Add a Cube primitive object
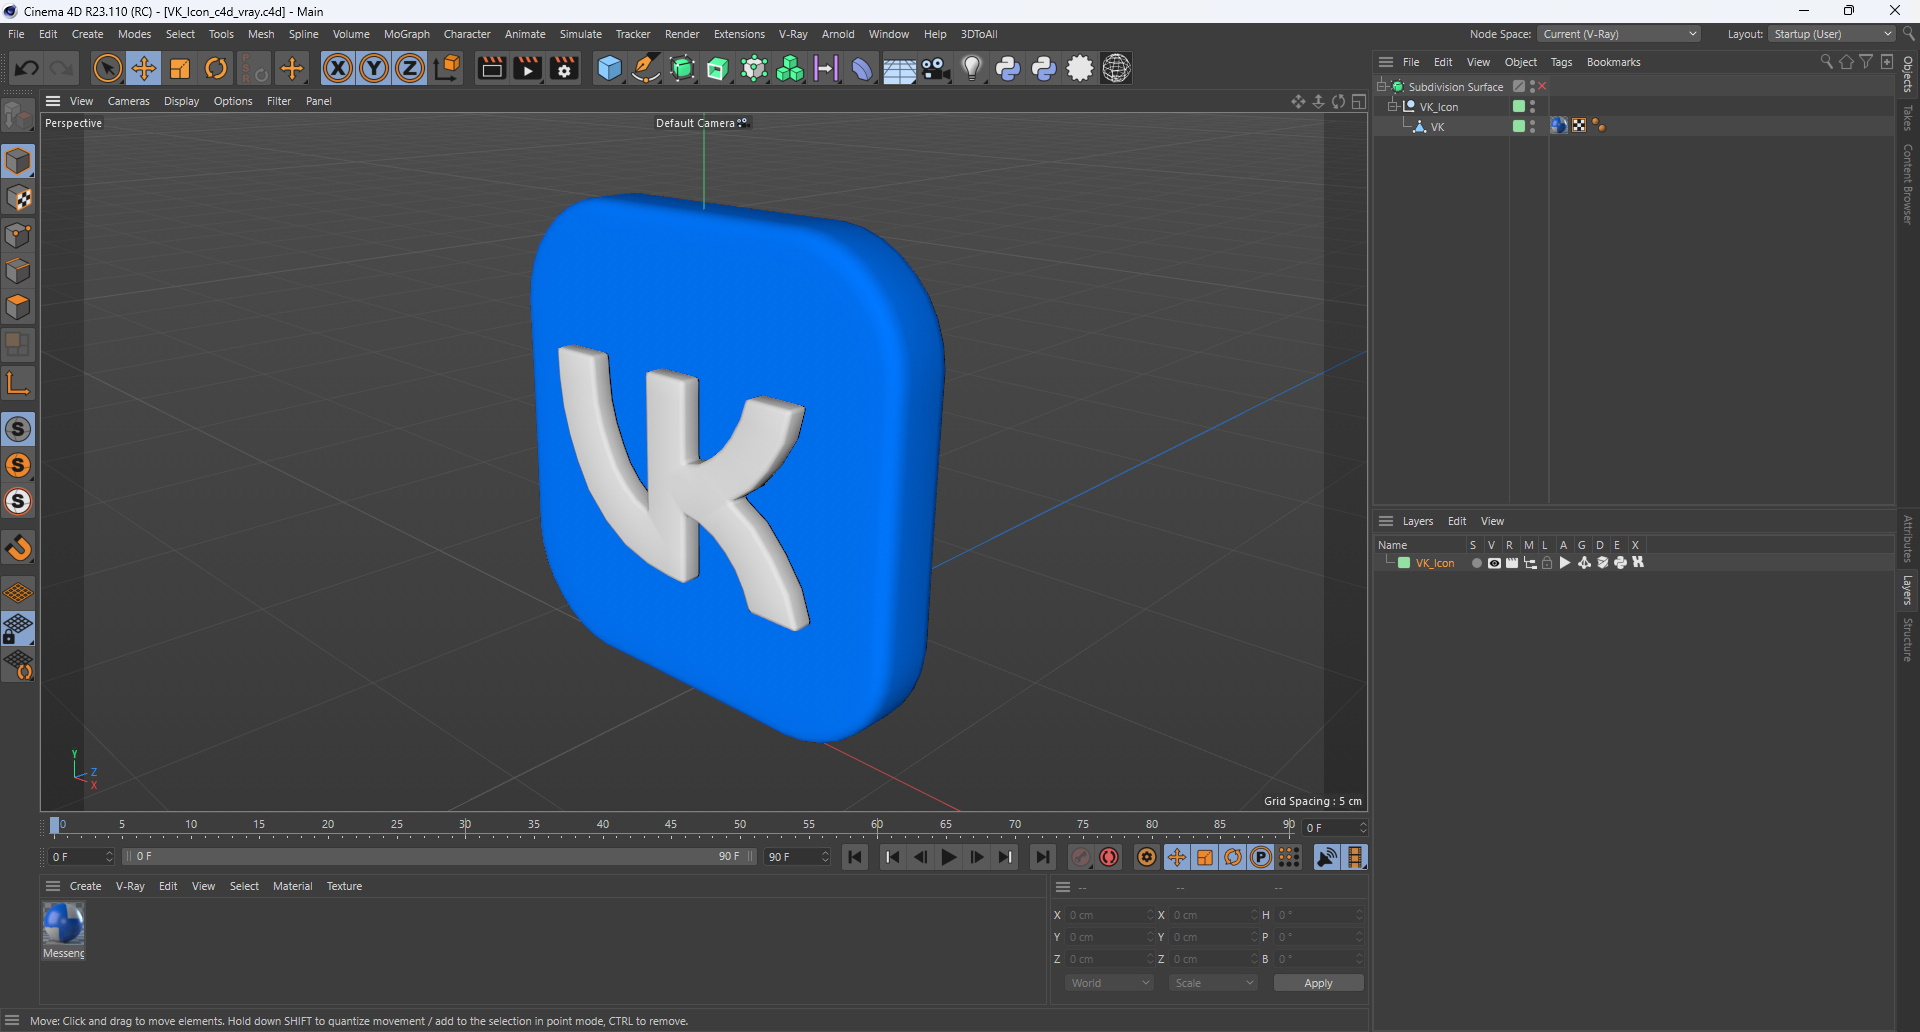 pyautogui.click(x=609, y=68)
